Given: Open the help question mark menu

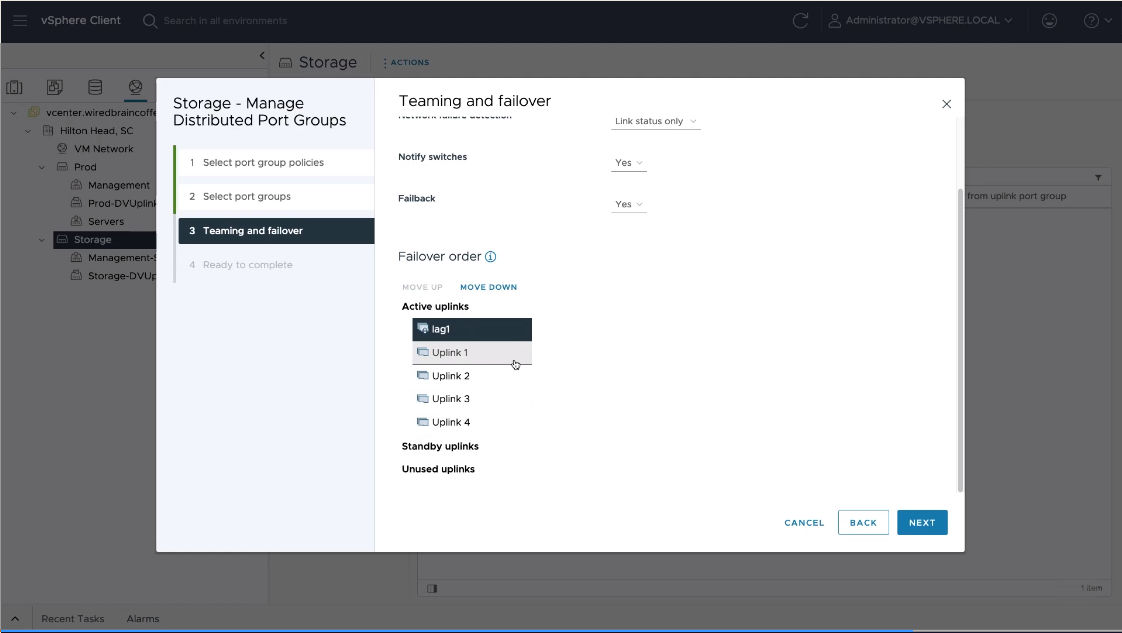Looking at the screenshot, I should click(x=1096, y=20).
